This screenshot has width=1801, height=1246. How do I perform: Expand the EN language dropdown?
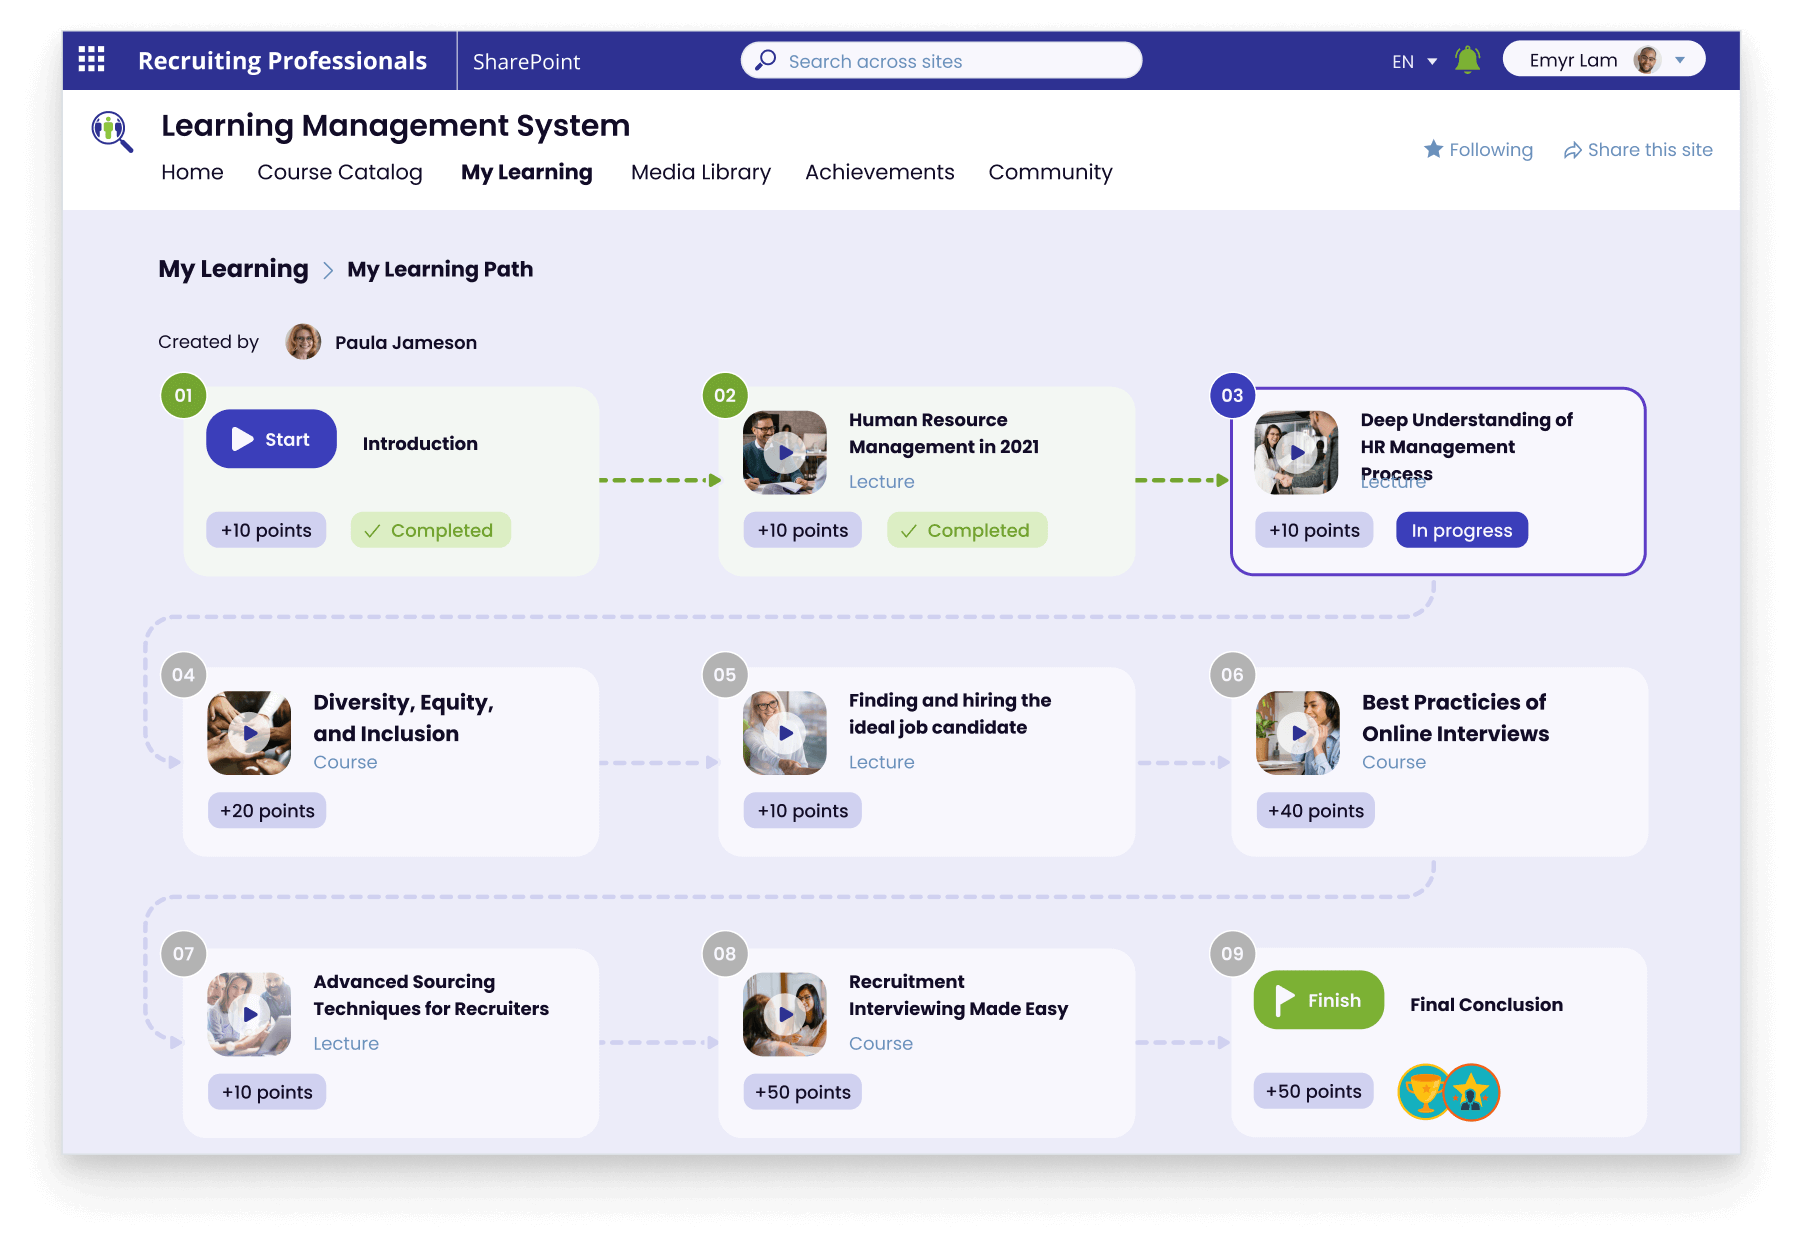click(x=1414, y=61)
